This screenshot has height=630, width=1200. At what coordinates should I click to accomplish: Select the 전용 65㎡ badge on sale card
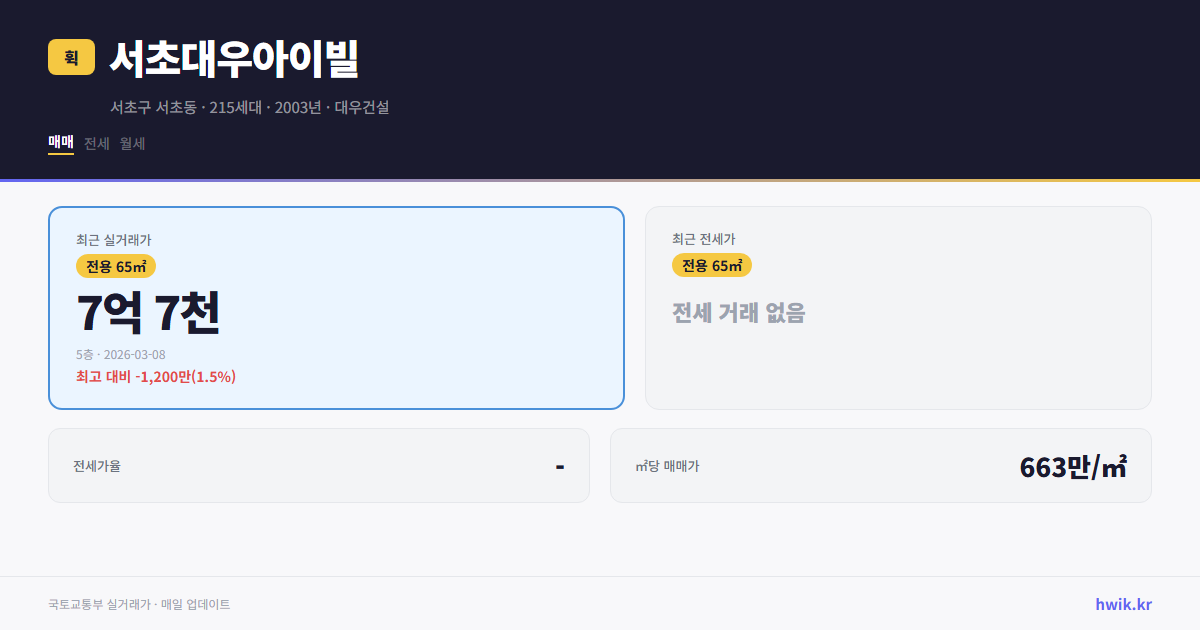(x=112, y=266)
